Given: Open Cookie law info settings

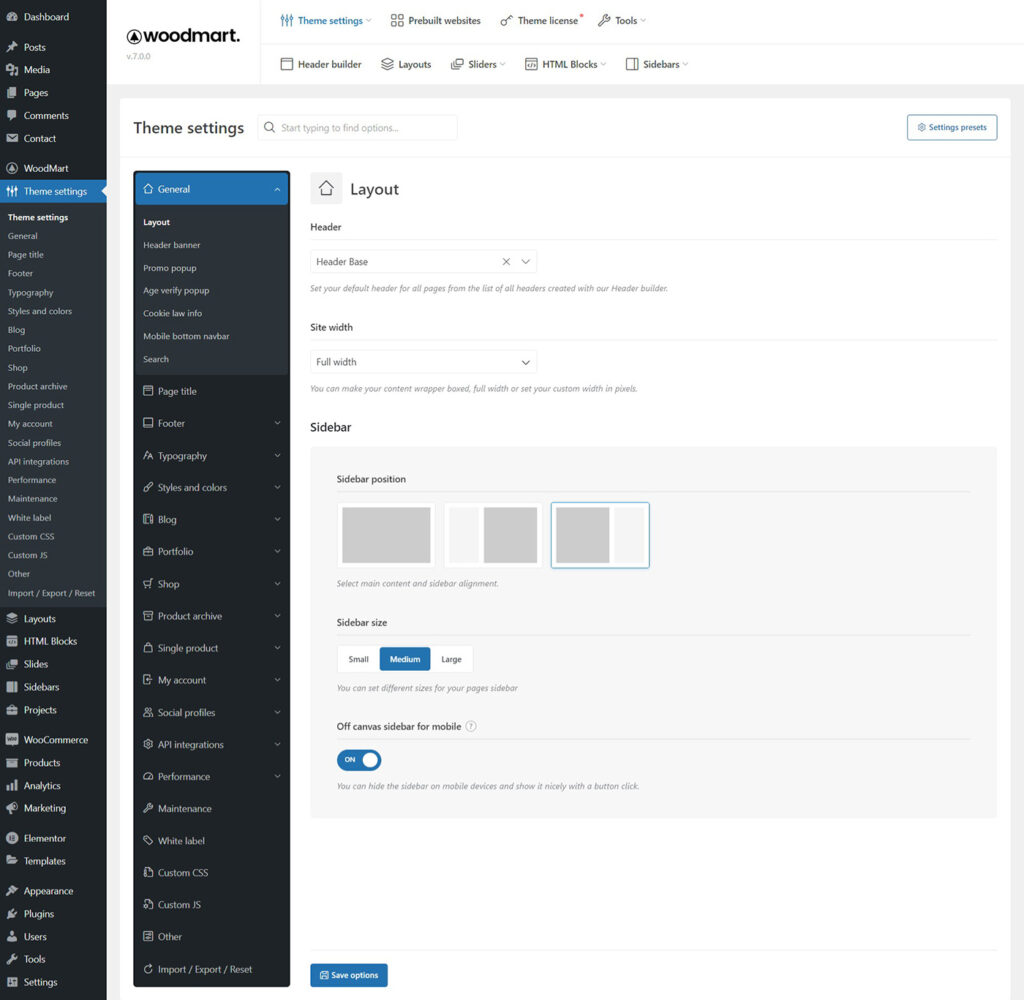Looking at the screenshot, I should 172,314.
